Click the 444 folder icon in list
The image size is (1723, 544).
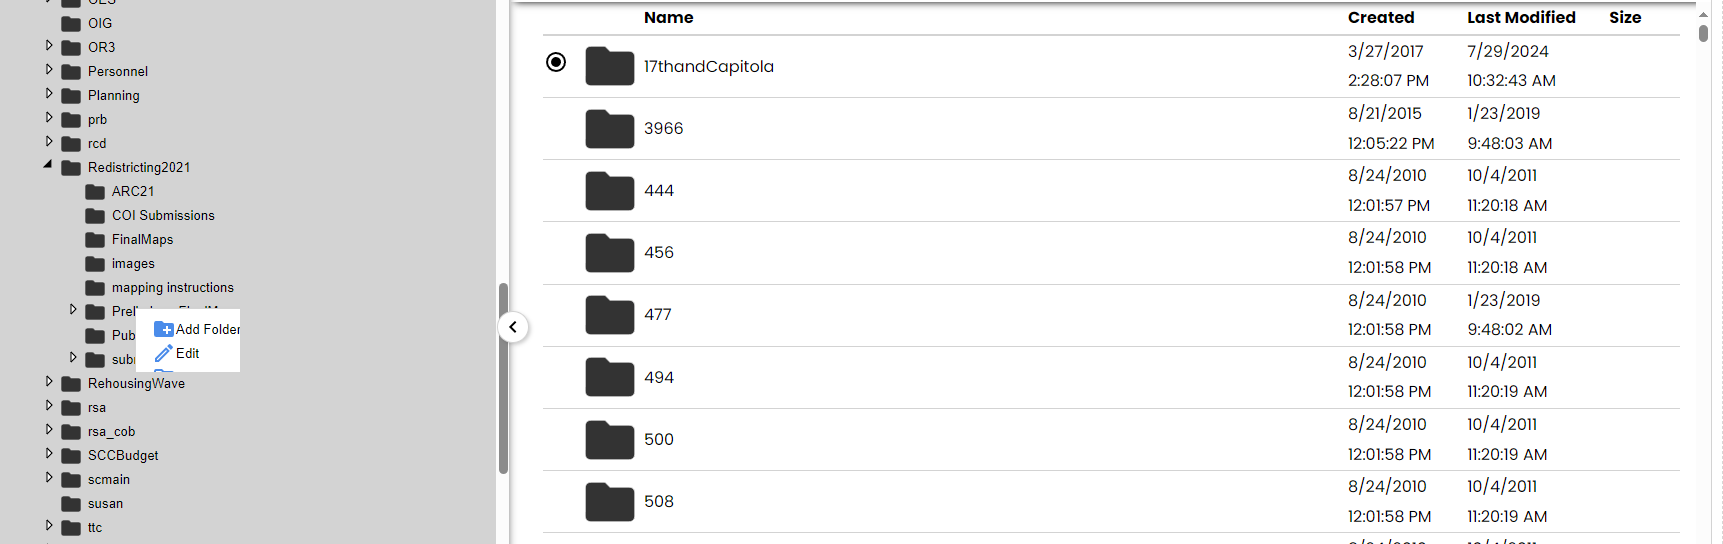610,190
